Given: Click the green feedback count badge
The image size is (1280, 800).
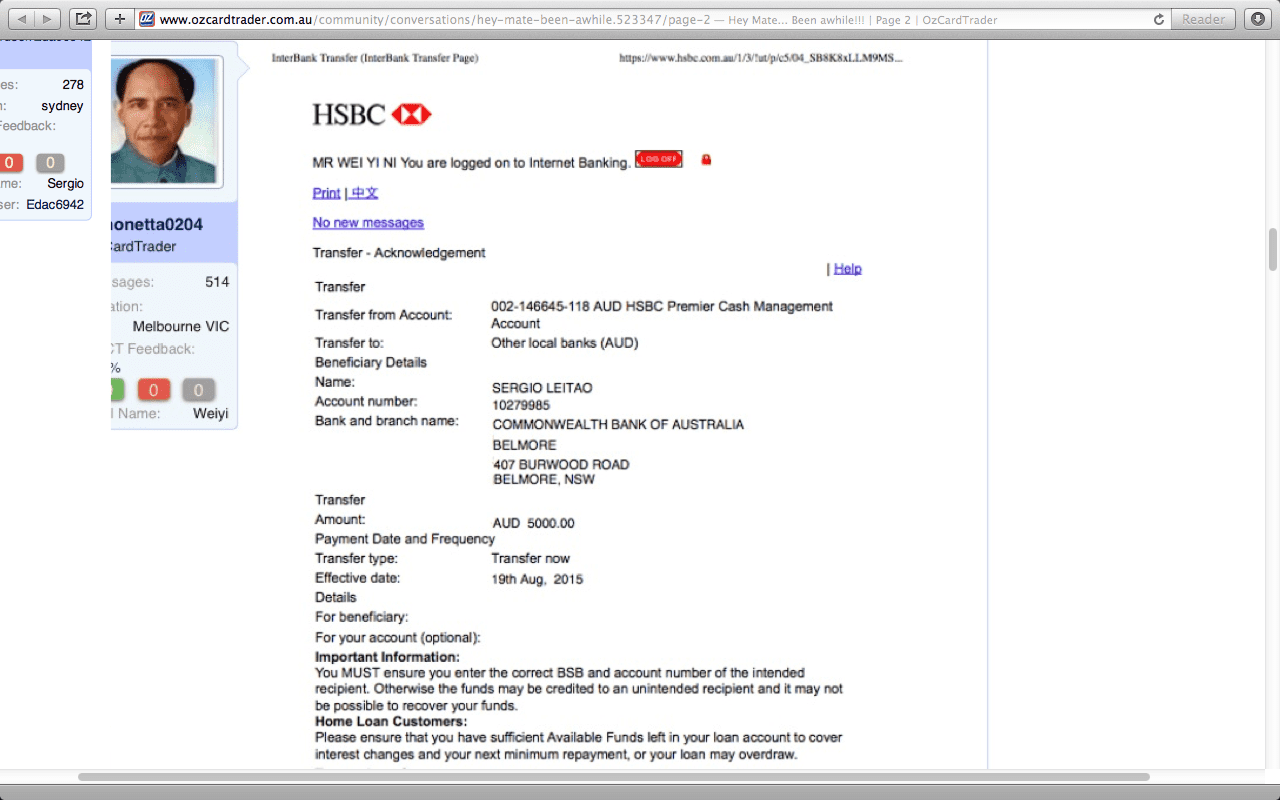Looking at the screenshot, I should tap(117, 390).
